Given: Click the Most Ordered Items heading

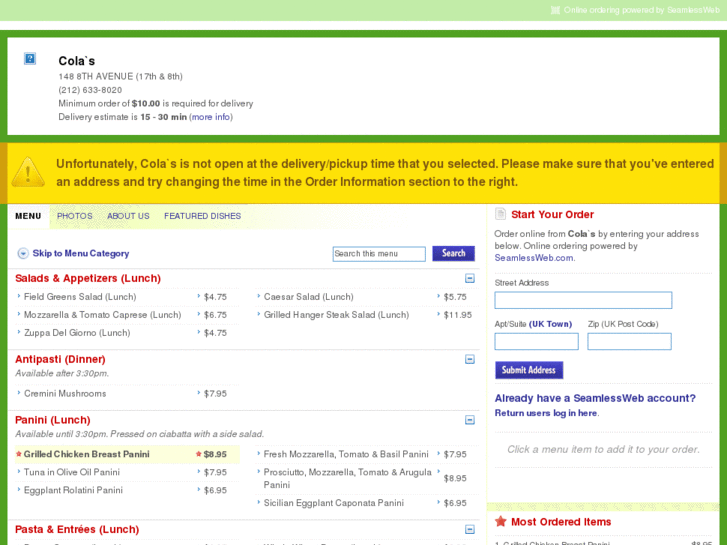Looking at the screenshot, I should click(x=561, y=522).
